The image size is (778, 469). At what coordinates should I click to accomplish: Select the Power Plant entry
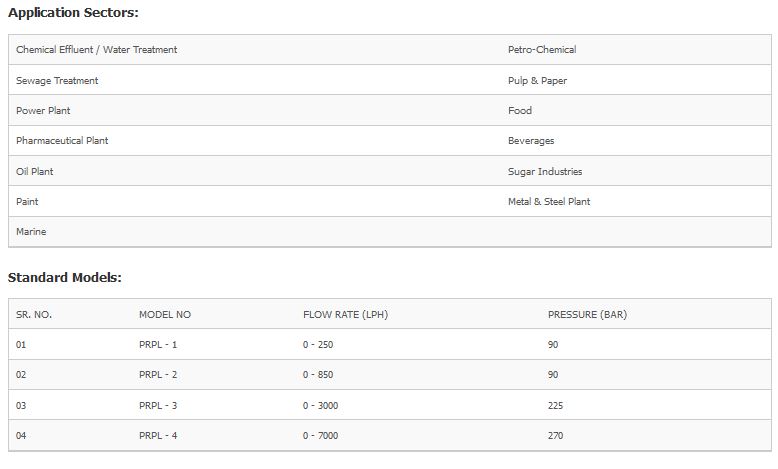click(43, 111)
